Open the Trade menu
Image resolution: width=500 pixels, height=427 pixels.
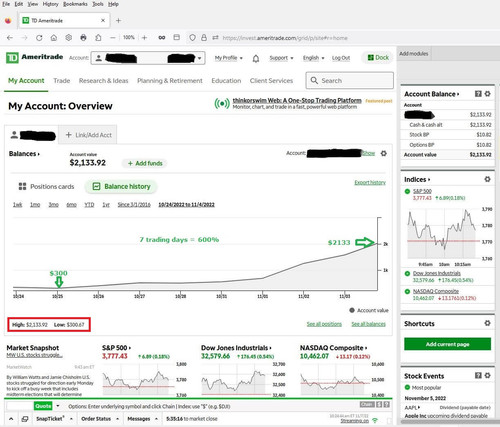pyautogui.click(x=62, y=81)
